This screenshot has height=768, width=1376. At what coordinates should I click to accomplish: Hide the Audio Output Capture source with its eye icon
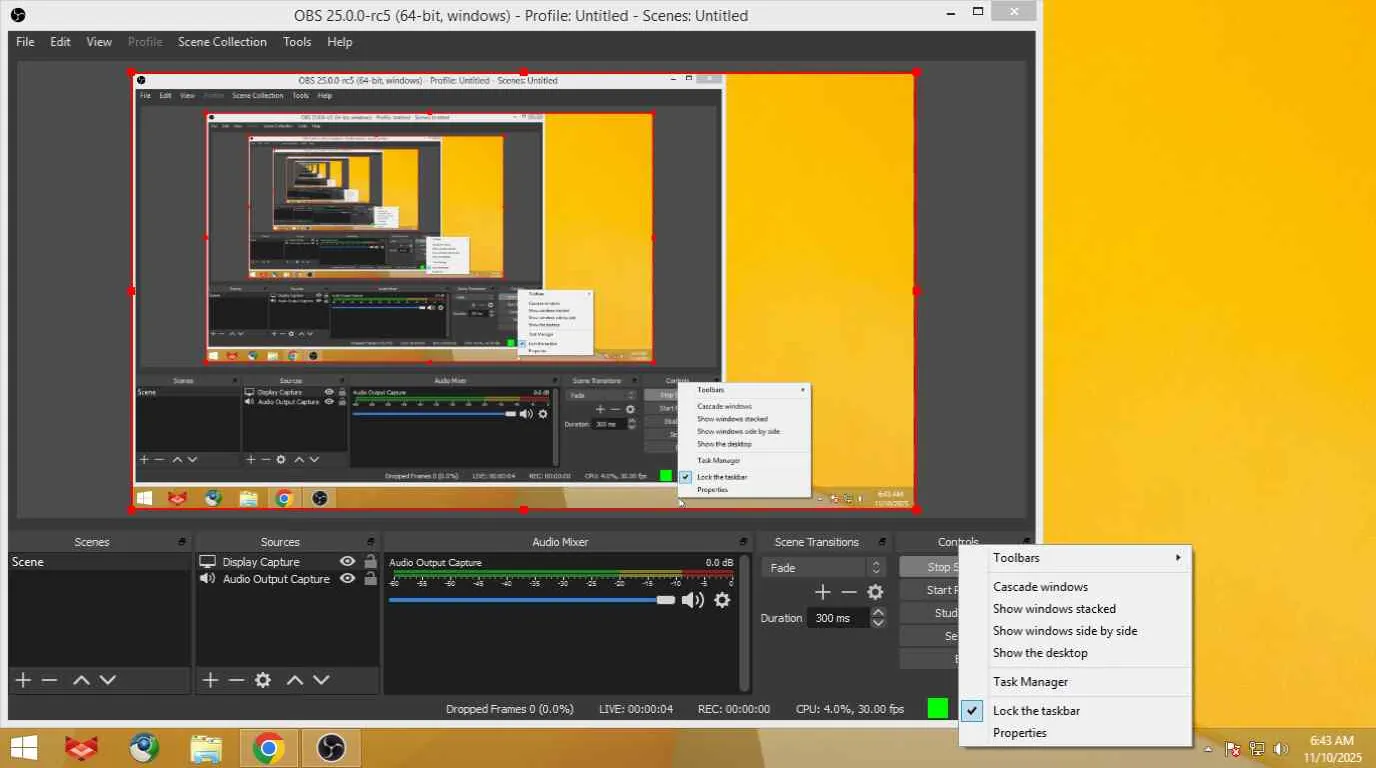[x=347, y=579]
